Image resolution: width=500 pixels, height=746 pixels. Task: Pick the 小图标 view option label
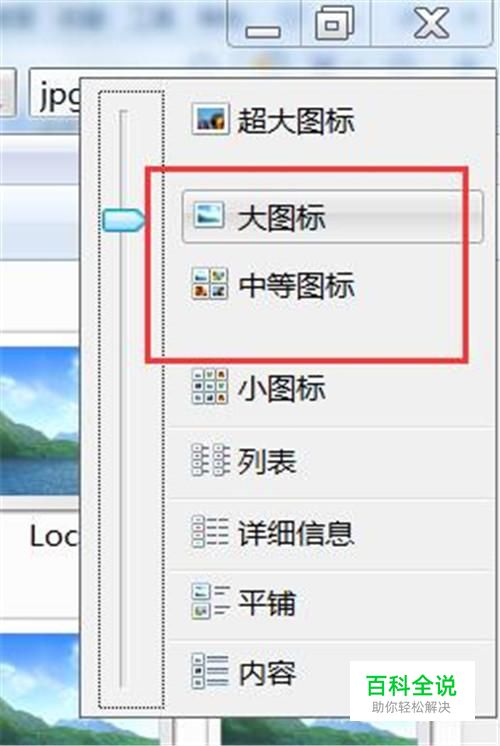[282, 388]
